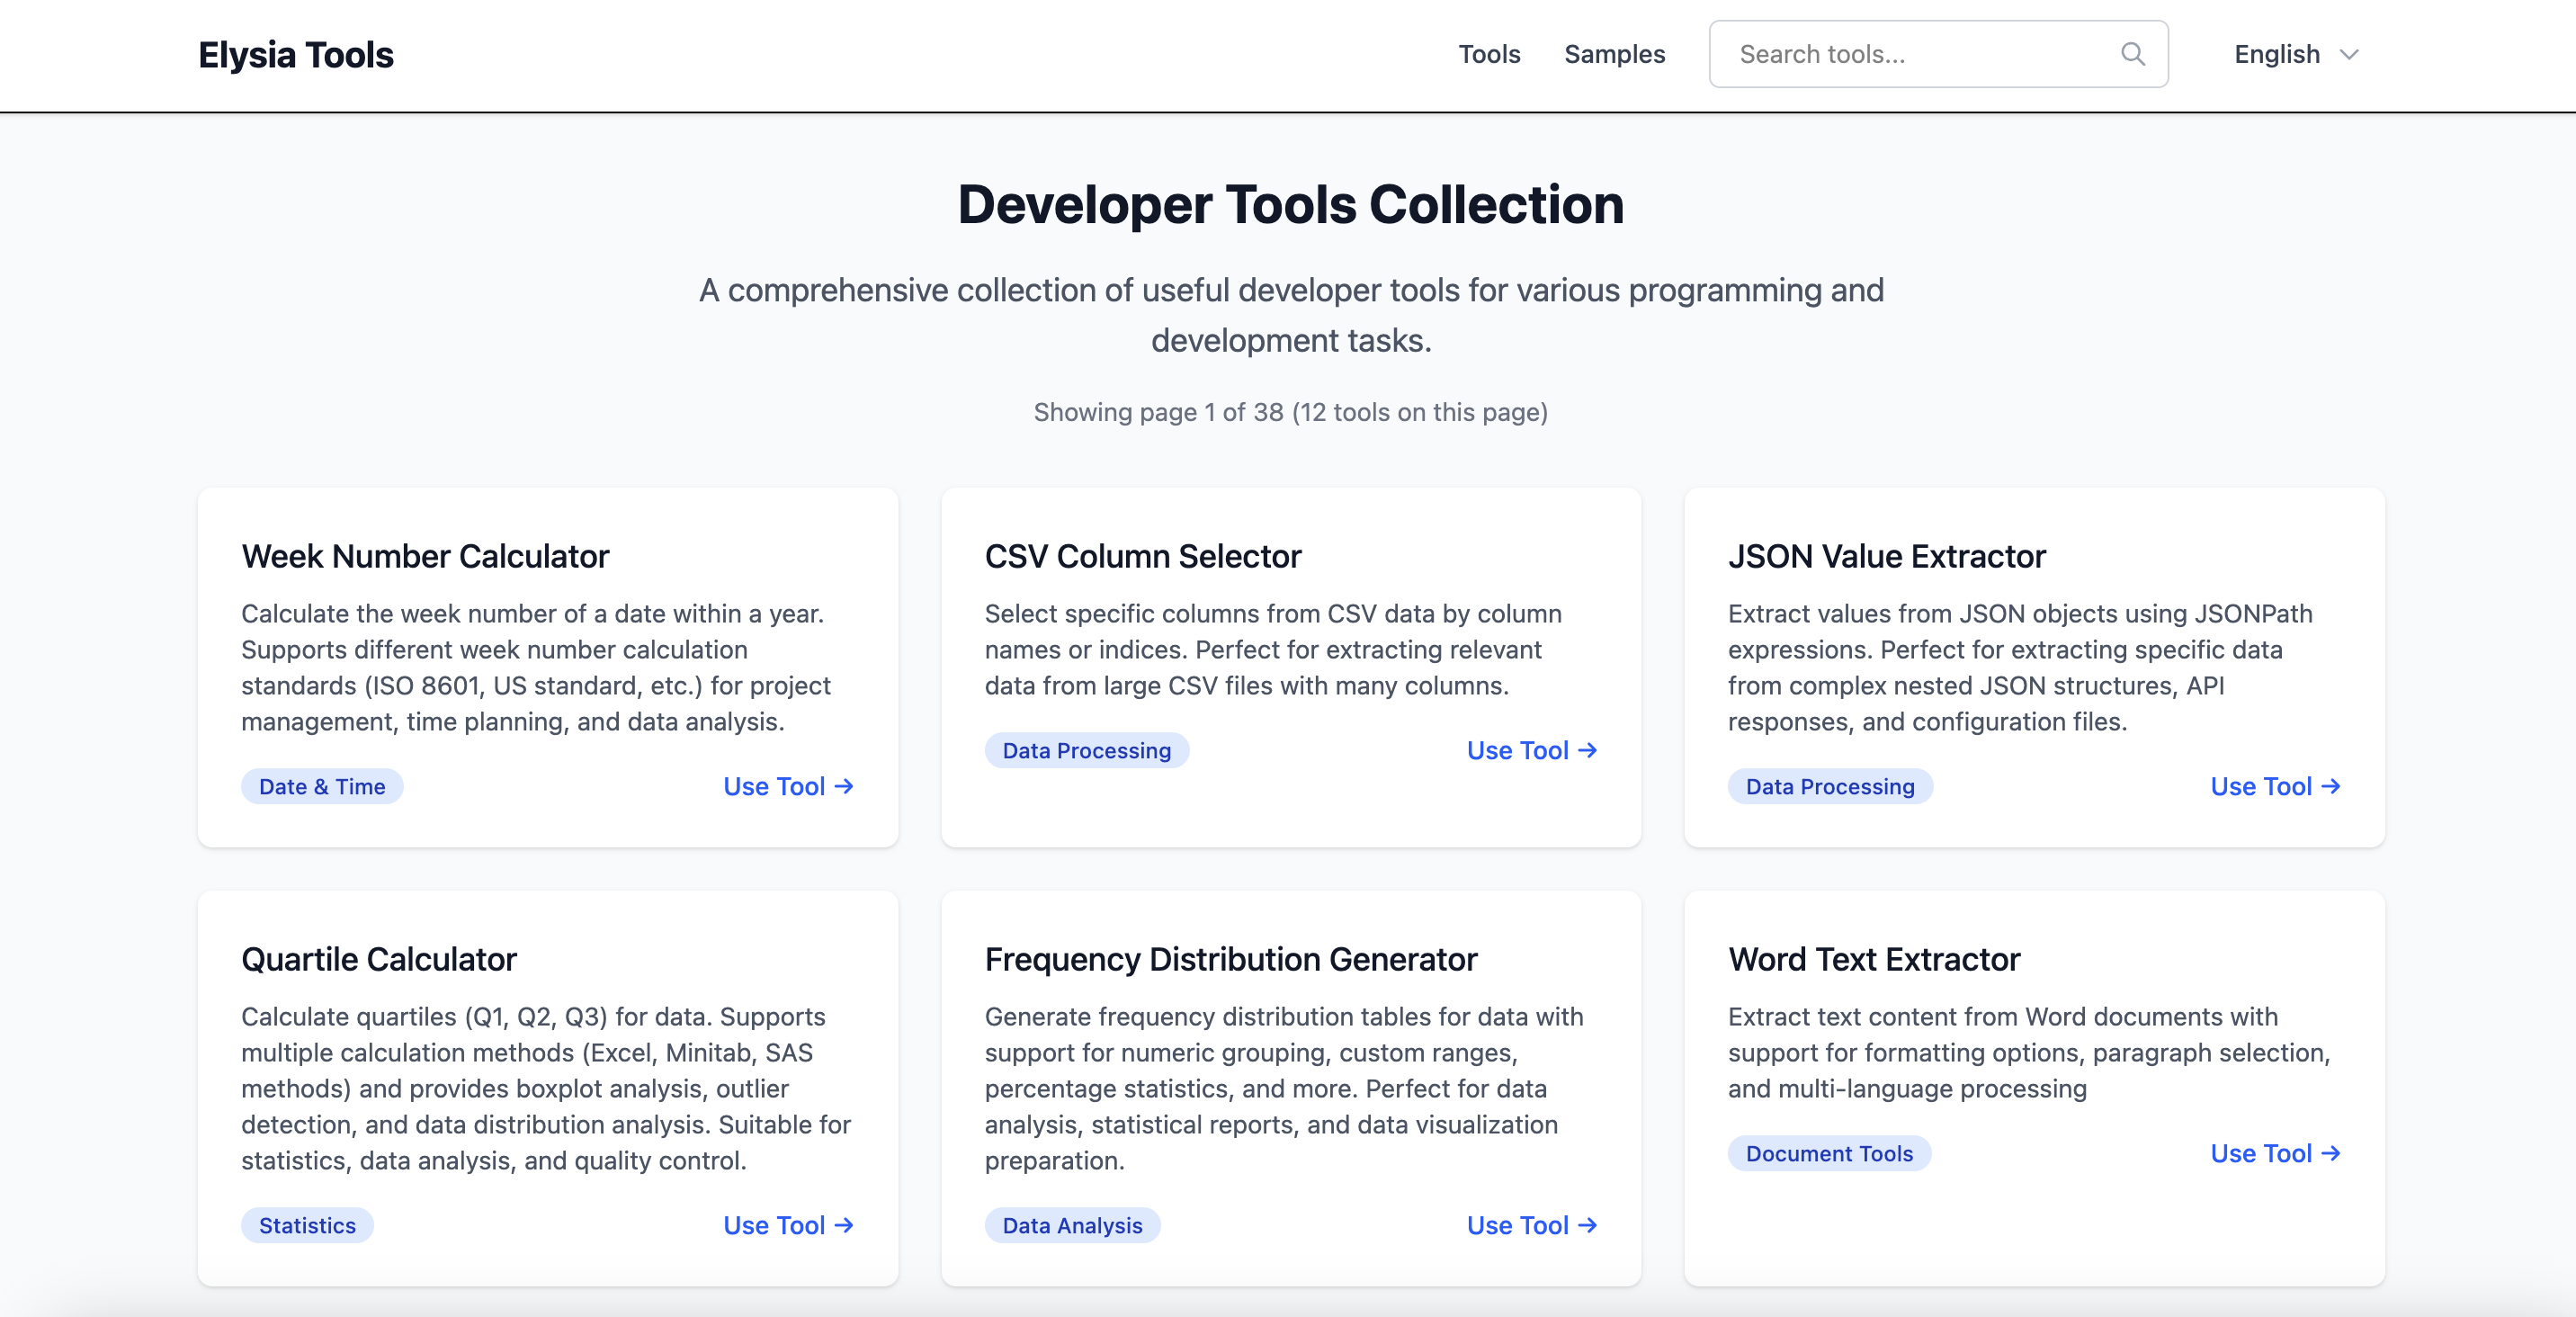2576x1317 pixels.
Task: Click the Data Analysis category tag
Action: coord(1072,1225)
